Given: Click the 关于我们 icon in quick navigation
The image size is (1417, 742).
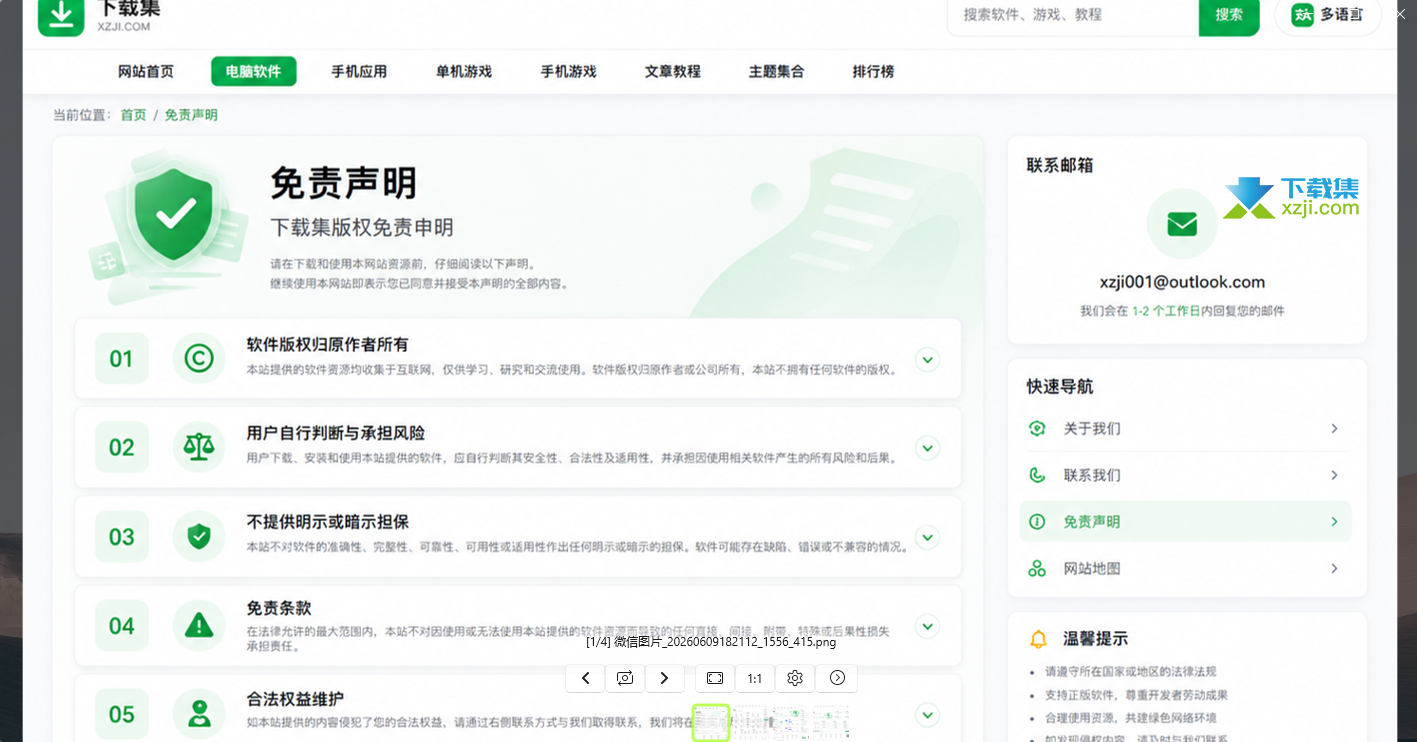Looking at the screenshot, I should pos(1037,429).
